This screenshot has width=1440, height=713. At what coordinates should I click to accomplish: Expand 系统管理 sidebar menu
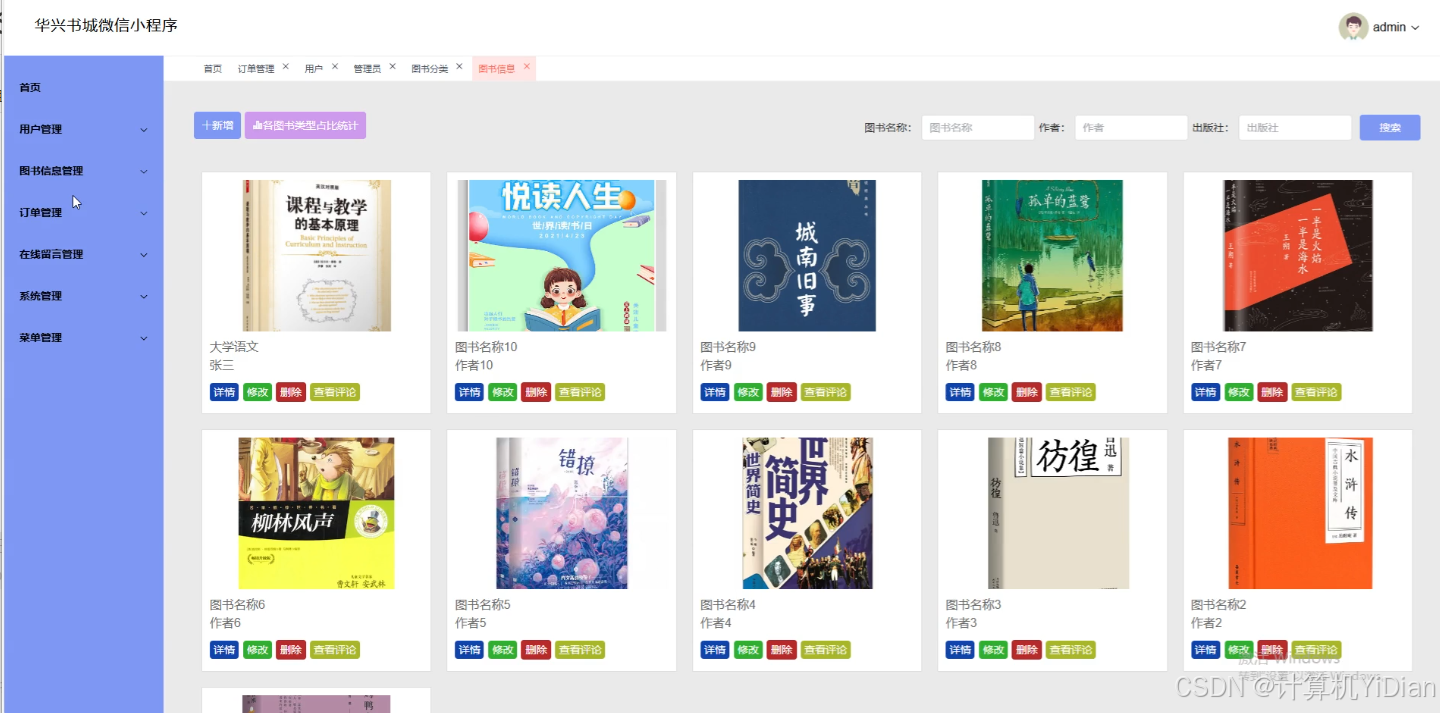84,296
